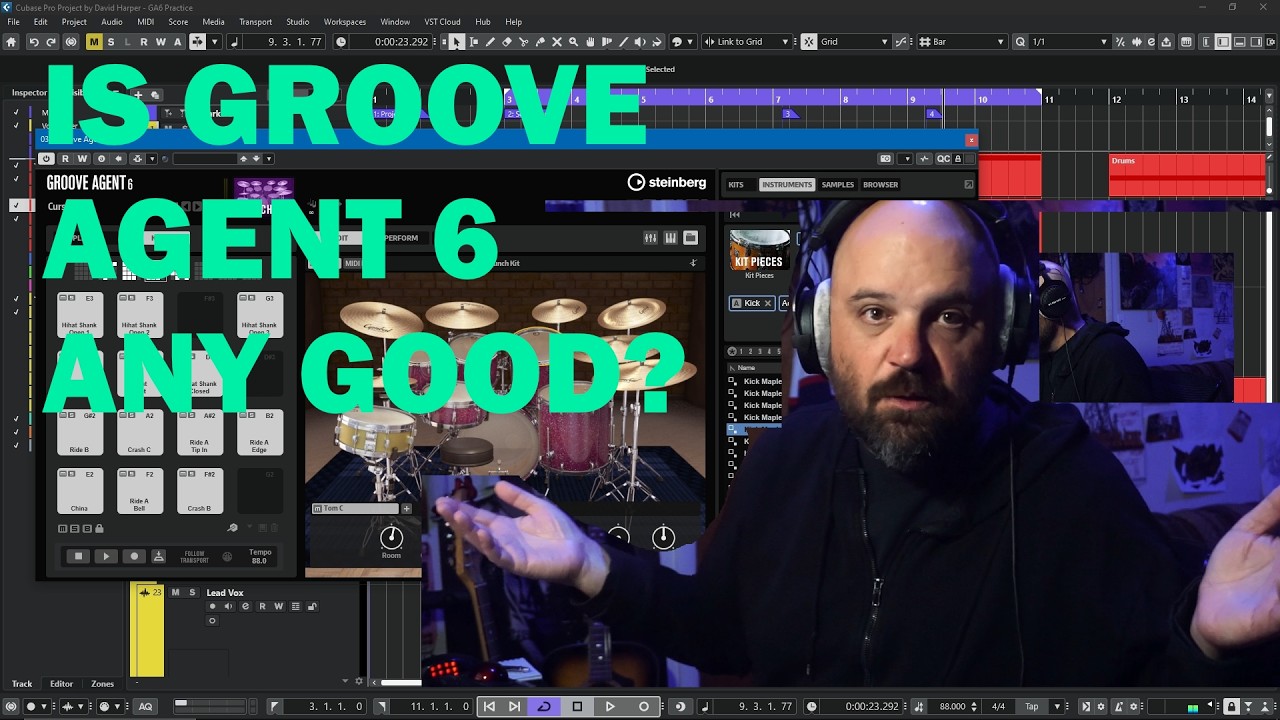Adjust the Room knob under Tom C
Viewport: 1280px width, 720px height.
pos(391,536)
